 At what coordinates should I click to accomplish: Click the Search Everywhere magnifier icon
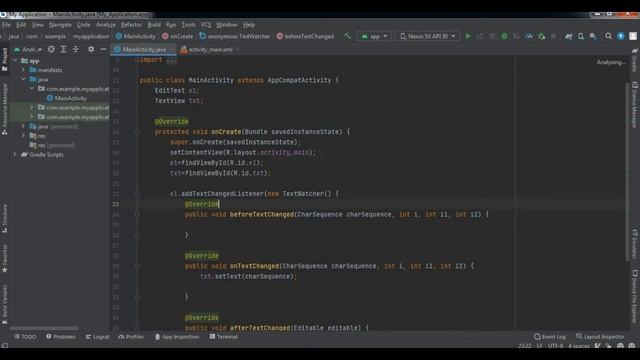click(608, 36)
